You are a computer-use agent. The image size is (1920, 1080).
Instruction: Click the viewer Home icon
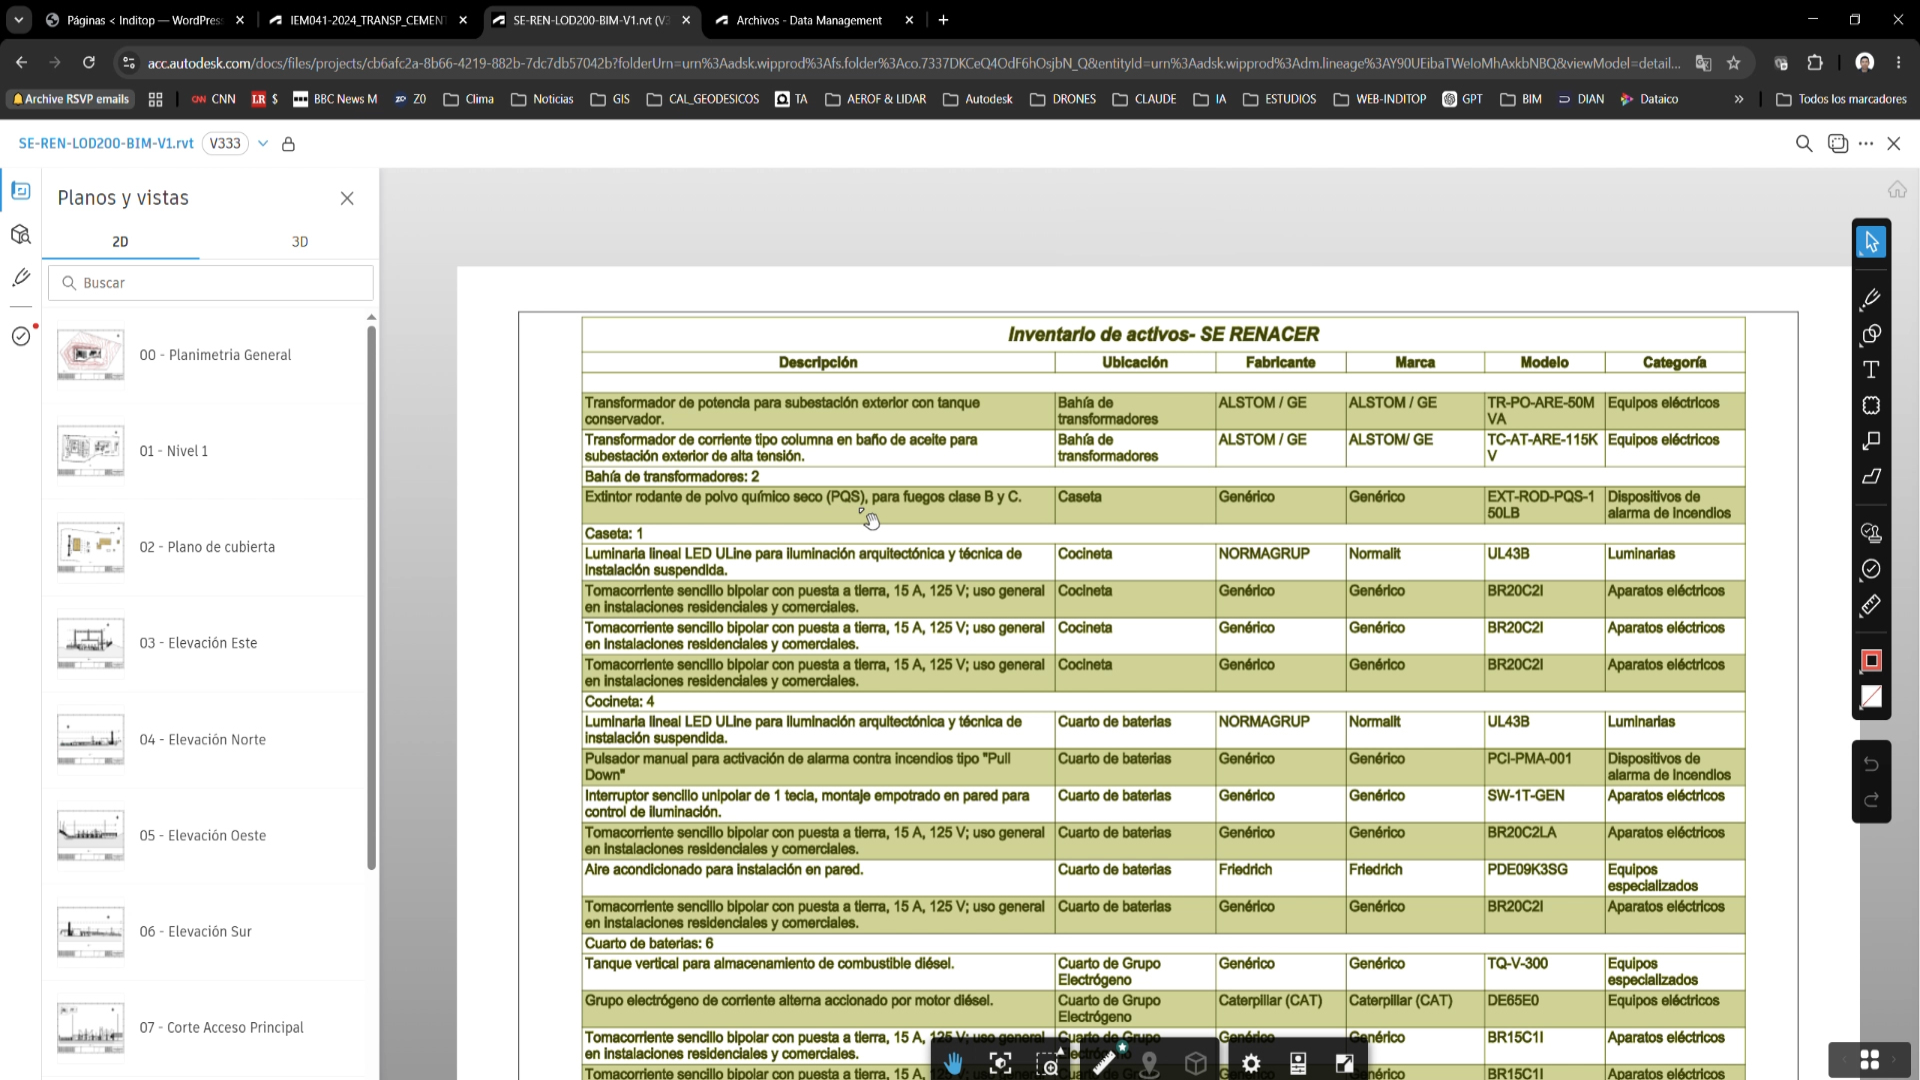click(1897, 189)
